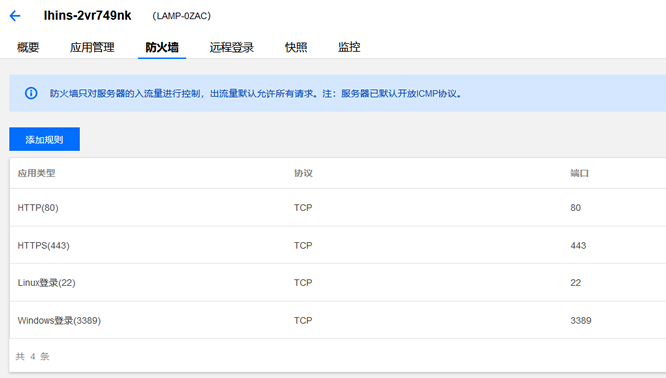Switch to the 应用管理 tab
Viewport: 666px width, 378px height.
92,47
